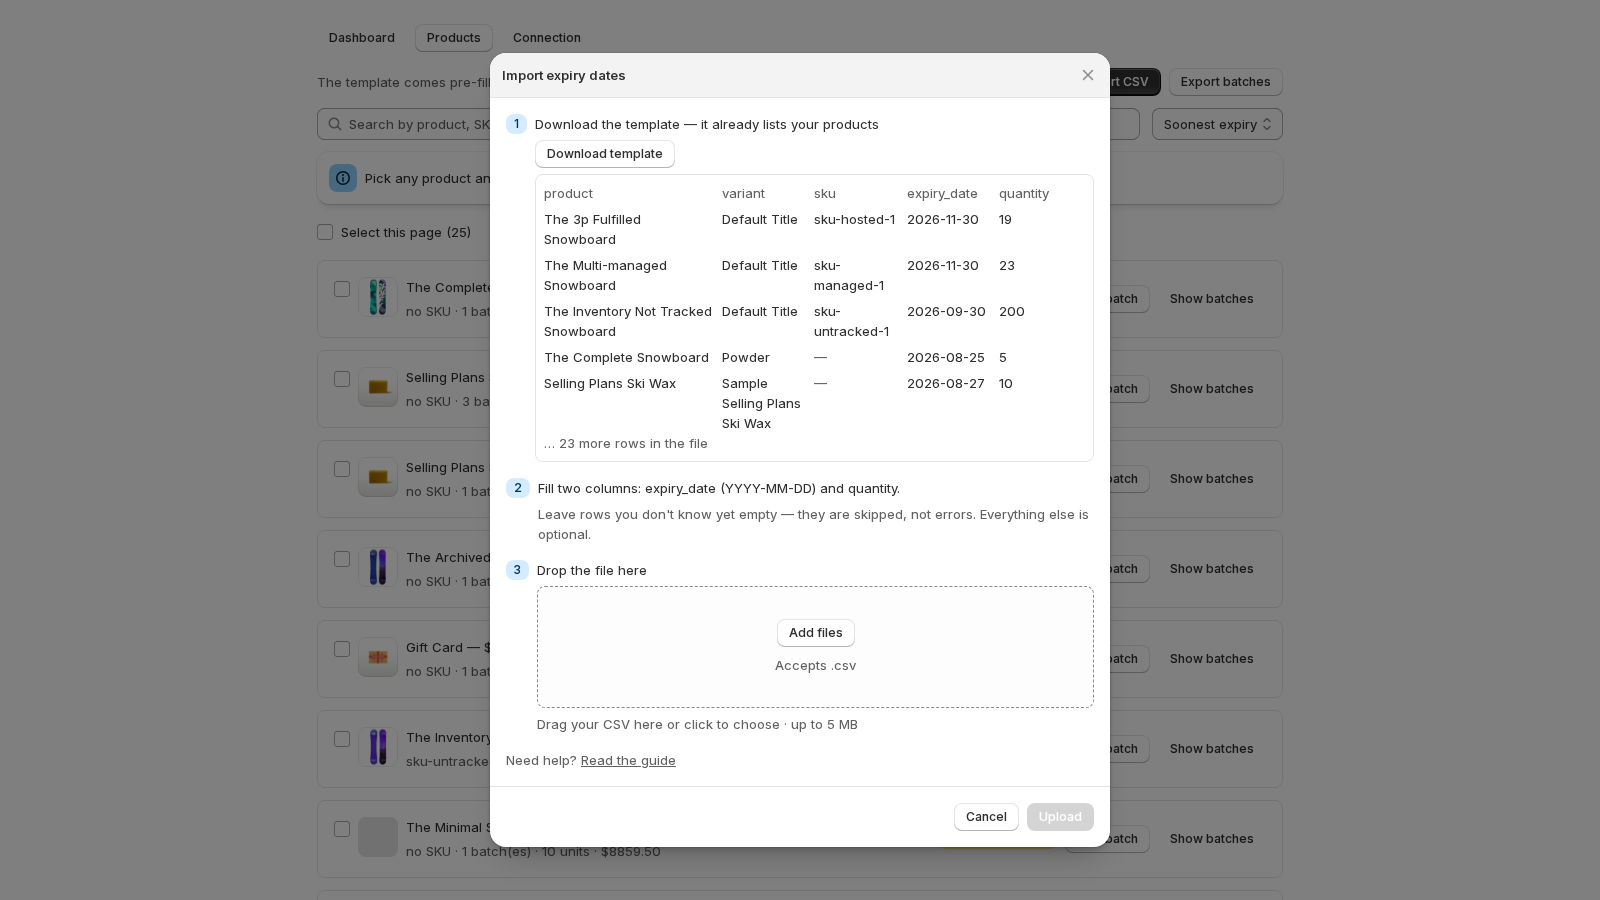Download the CSV template
This screenshot has width=1600, height=900.
pos(605,154)
